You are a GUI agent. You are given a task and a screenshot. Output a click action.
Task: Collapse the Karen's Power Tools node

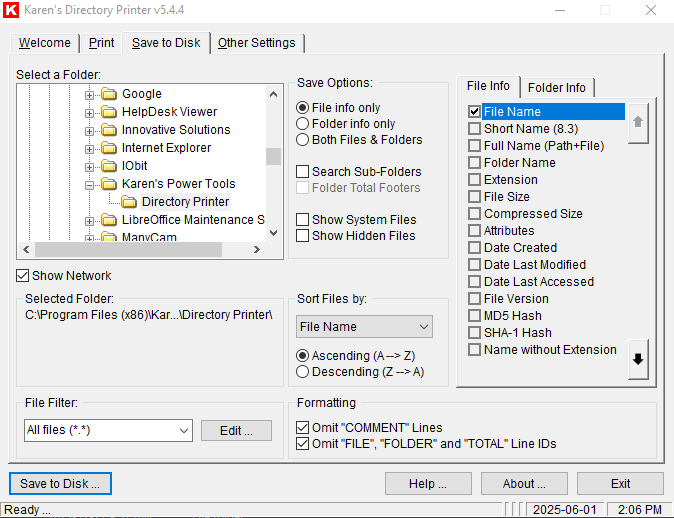click(x=89, y=185)
